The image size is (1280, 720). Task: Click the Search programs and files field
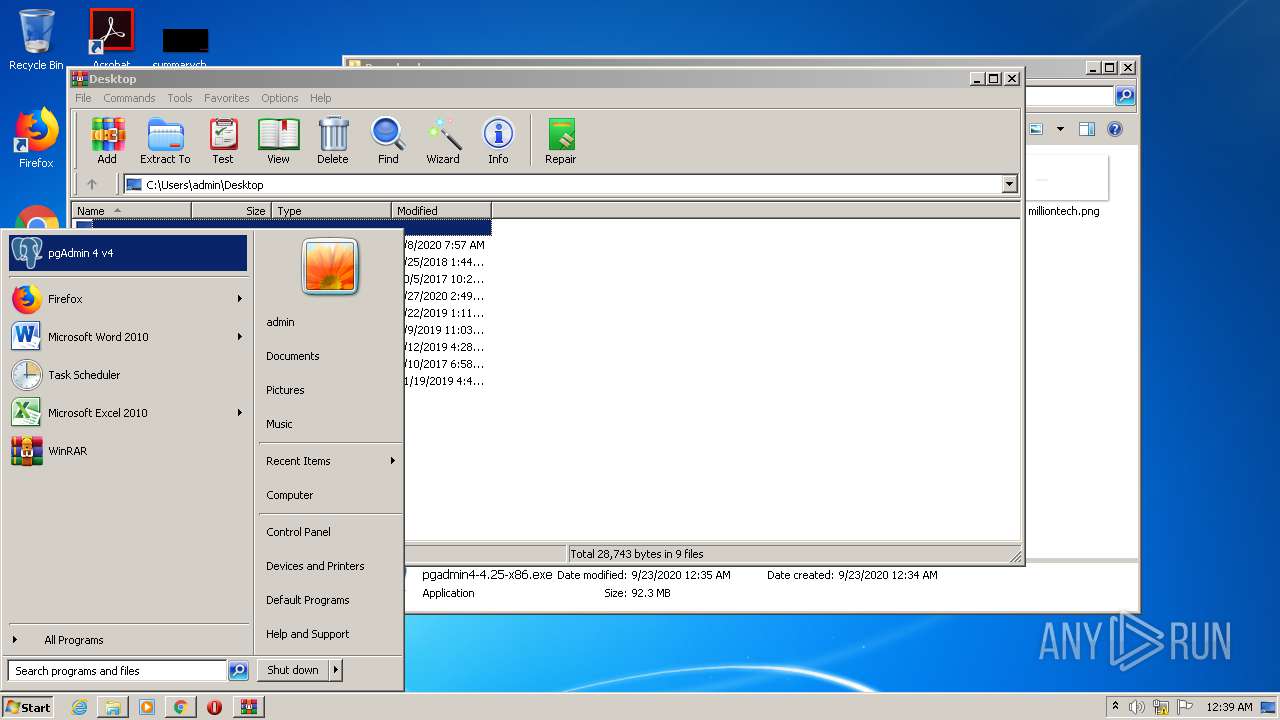coord(118,671)
